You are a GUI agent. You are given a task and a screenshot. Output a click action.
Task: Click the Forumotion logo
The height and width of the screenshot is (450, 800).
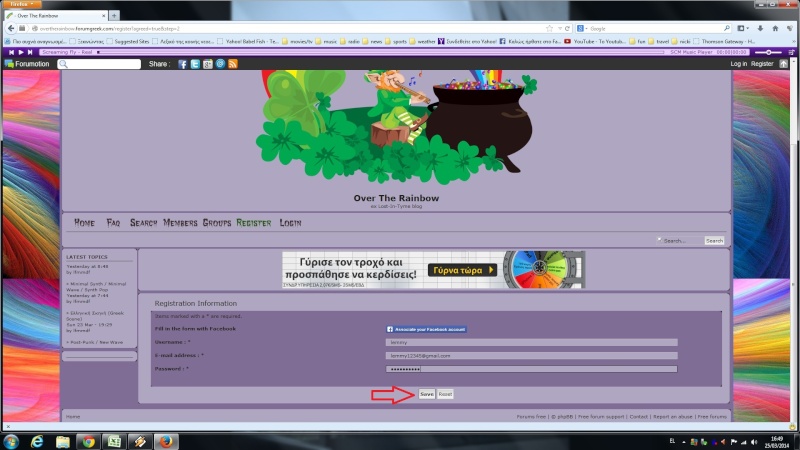(x=27, y=64)
